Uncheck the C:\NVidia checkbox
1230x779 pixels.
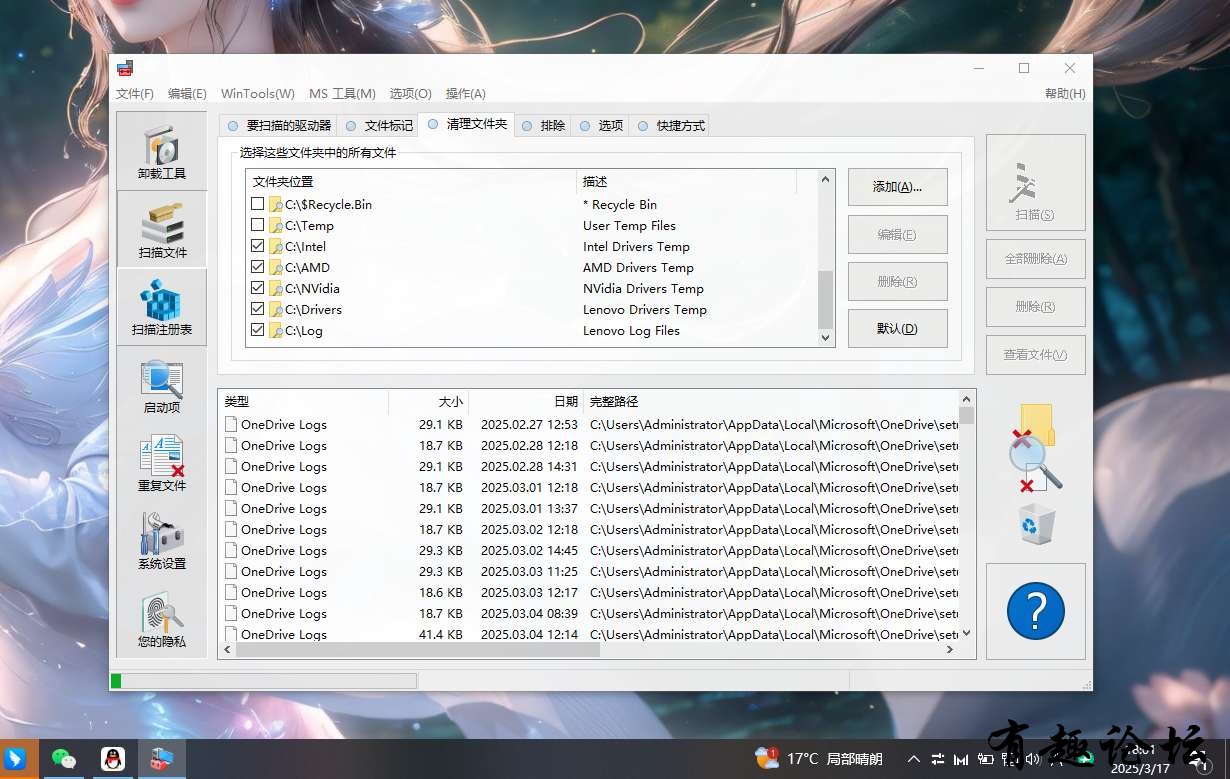pyautogui.click(x=258, y=288)
